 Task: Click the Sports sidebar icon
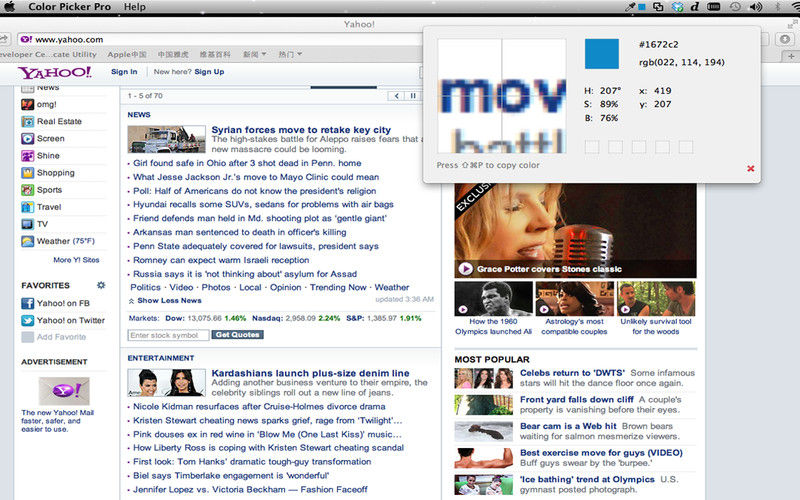pos(28,190)
